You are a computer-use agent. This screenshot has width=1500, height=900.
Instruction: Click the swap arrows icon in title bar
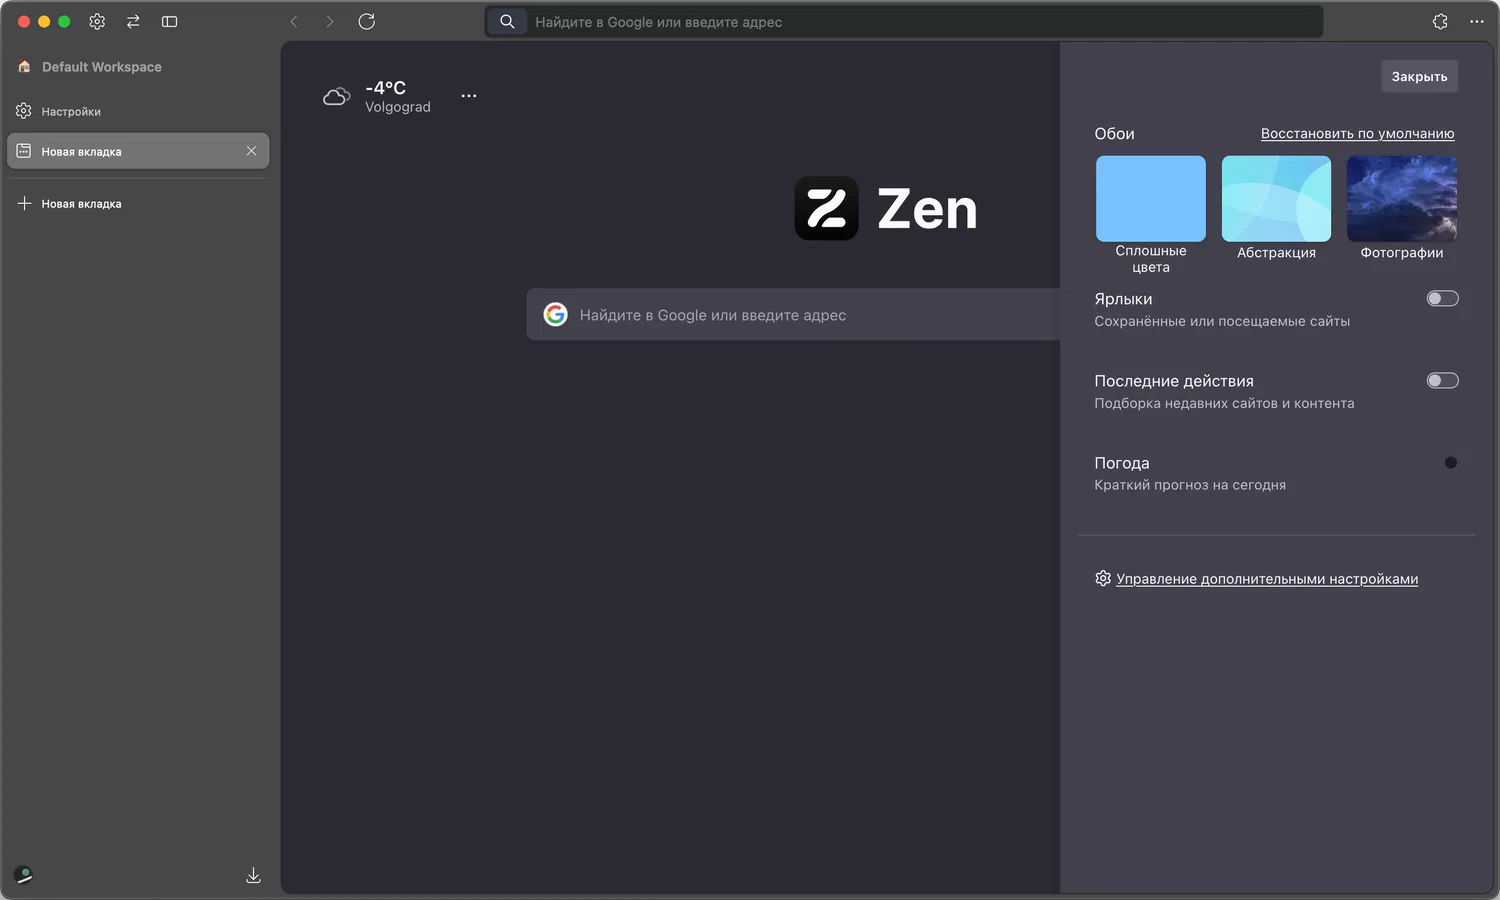coord(133,21)
